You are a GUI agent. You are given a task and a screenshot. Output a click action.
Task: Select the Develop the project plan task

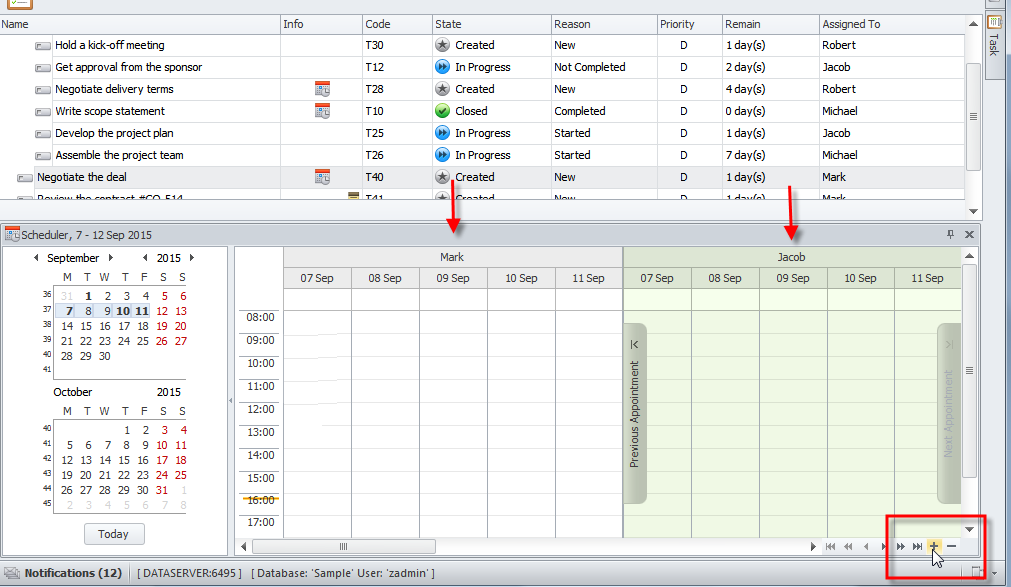(x=114, y=133)
